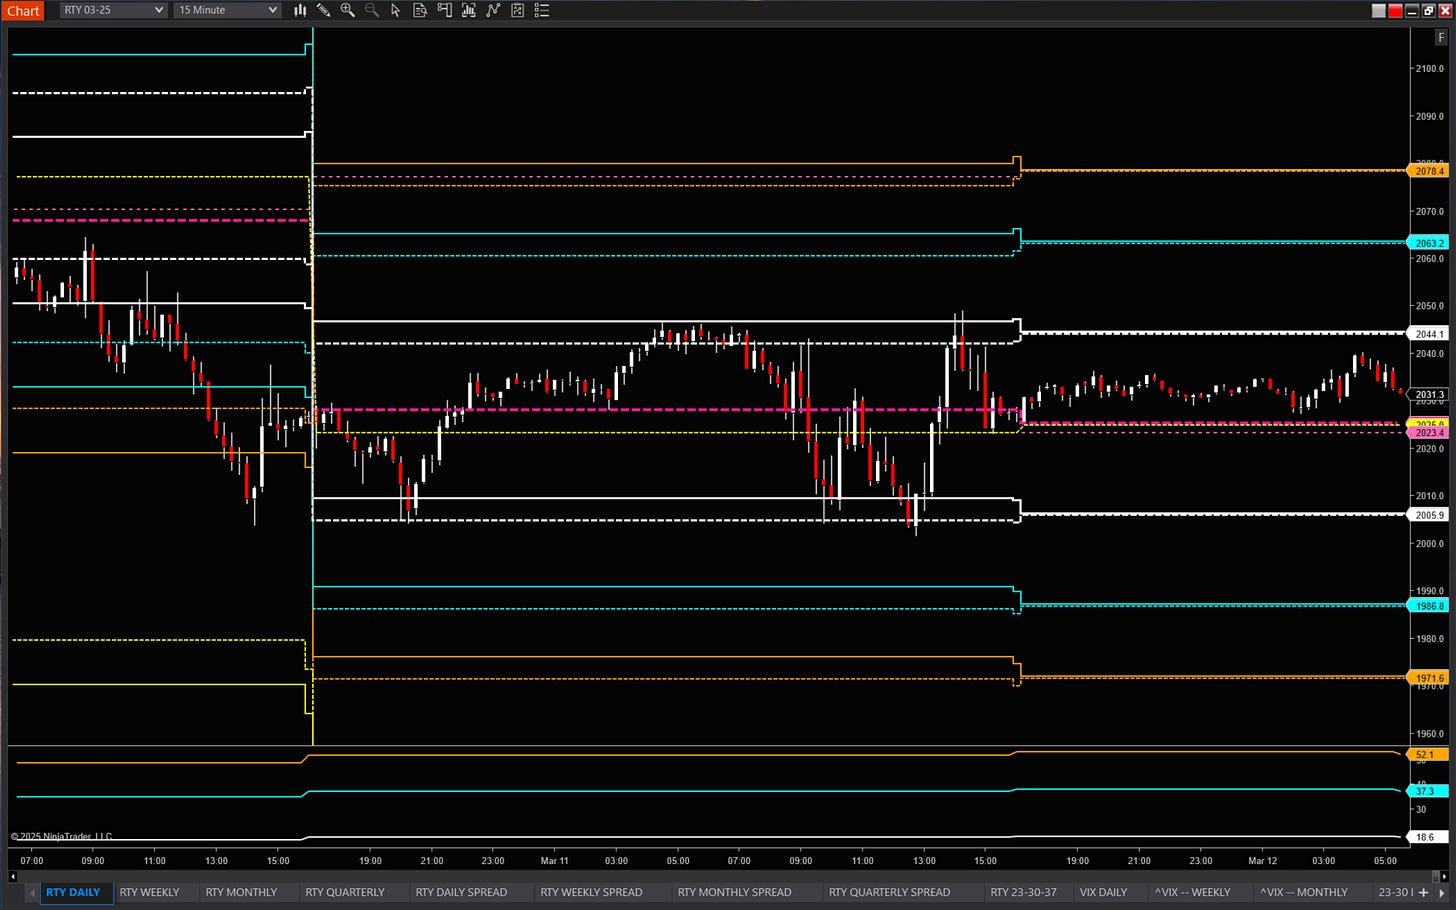Open the indicators icon
The width and height of the screenshot is (1456, 910).
click(x=493, y=10)
